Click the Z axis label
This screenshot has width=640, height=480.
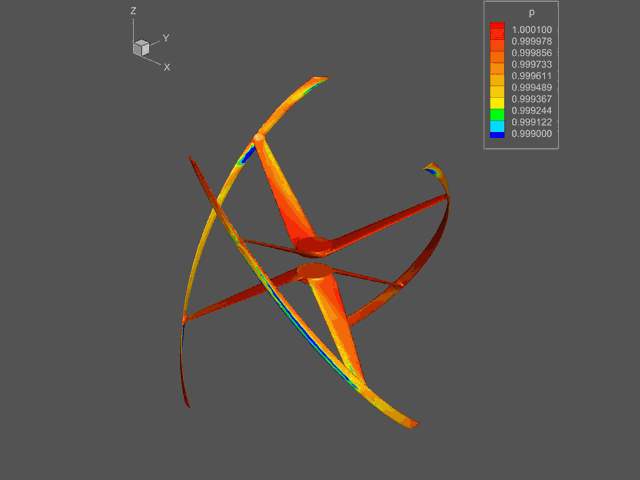click(x=133, y=11)
